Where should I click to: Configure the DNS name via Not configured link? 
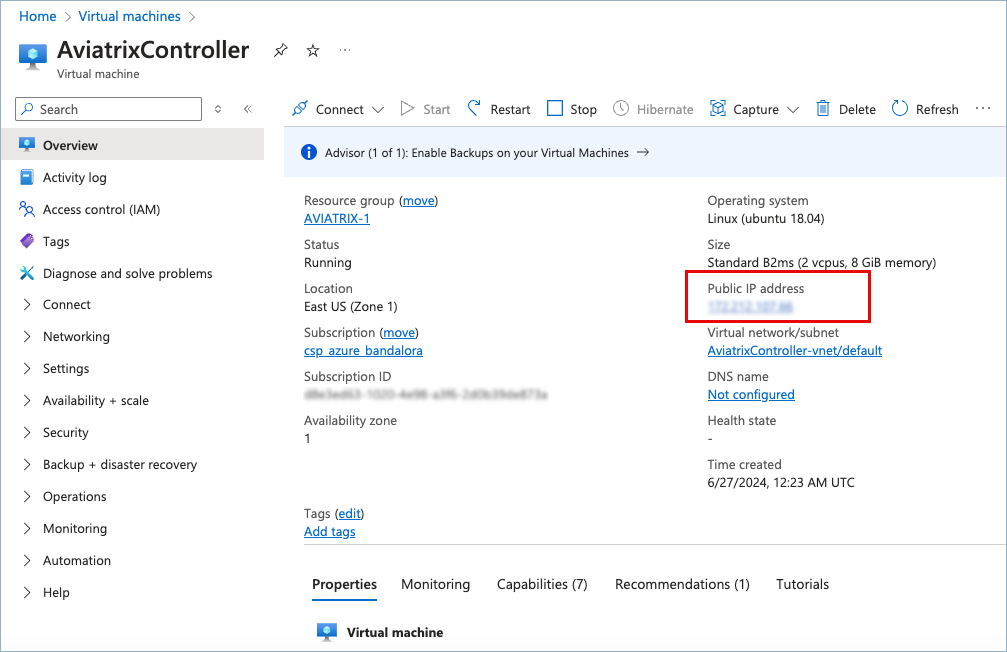pos(750,394)
